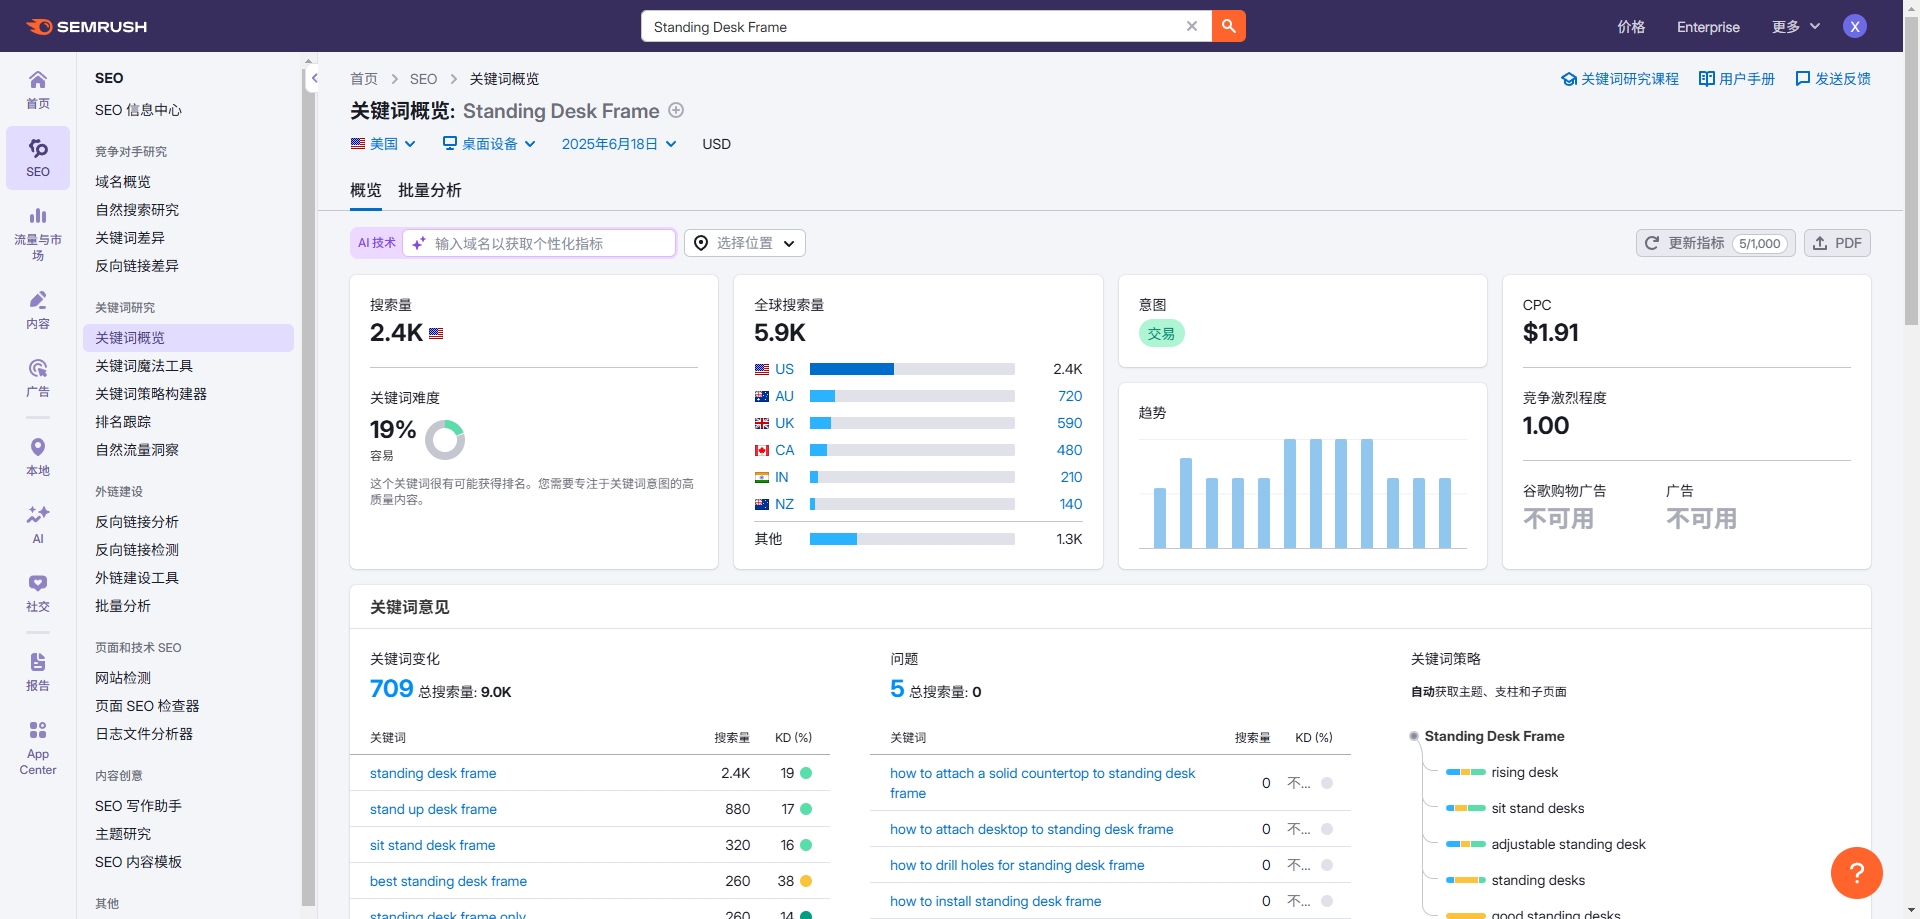1920x919 pixels.
Task: Open the 内容 sidebar icon
Action: [x=38, y=310]
